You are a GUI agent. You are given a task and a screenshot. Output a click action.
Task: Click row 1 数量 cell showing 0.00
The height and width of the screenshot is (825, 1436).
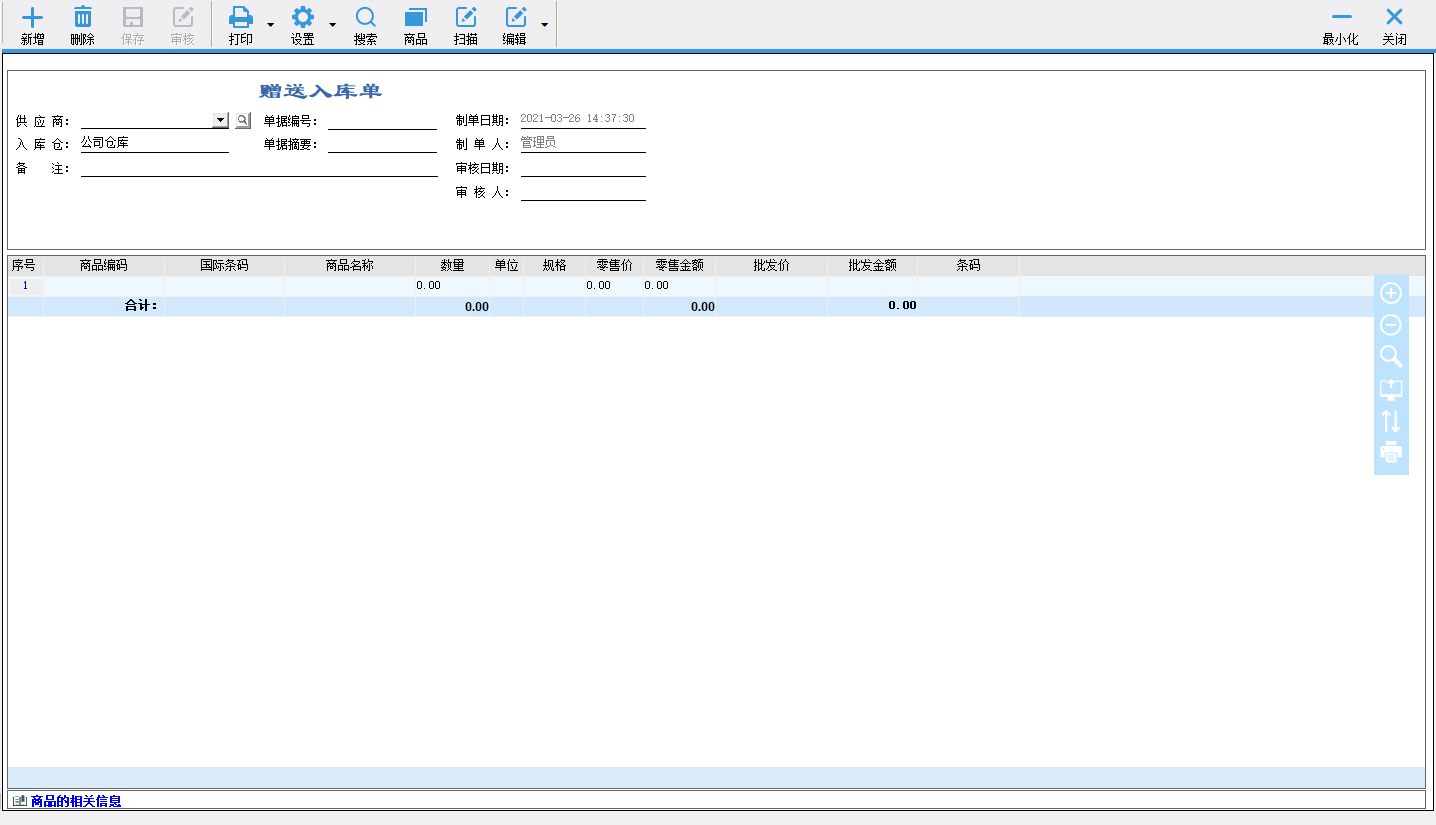coord(453,286)
